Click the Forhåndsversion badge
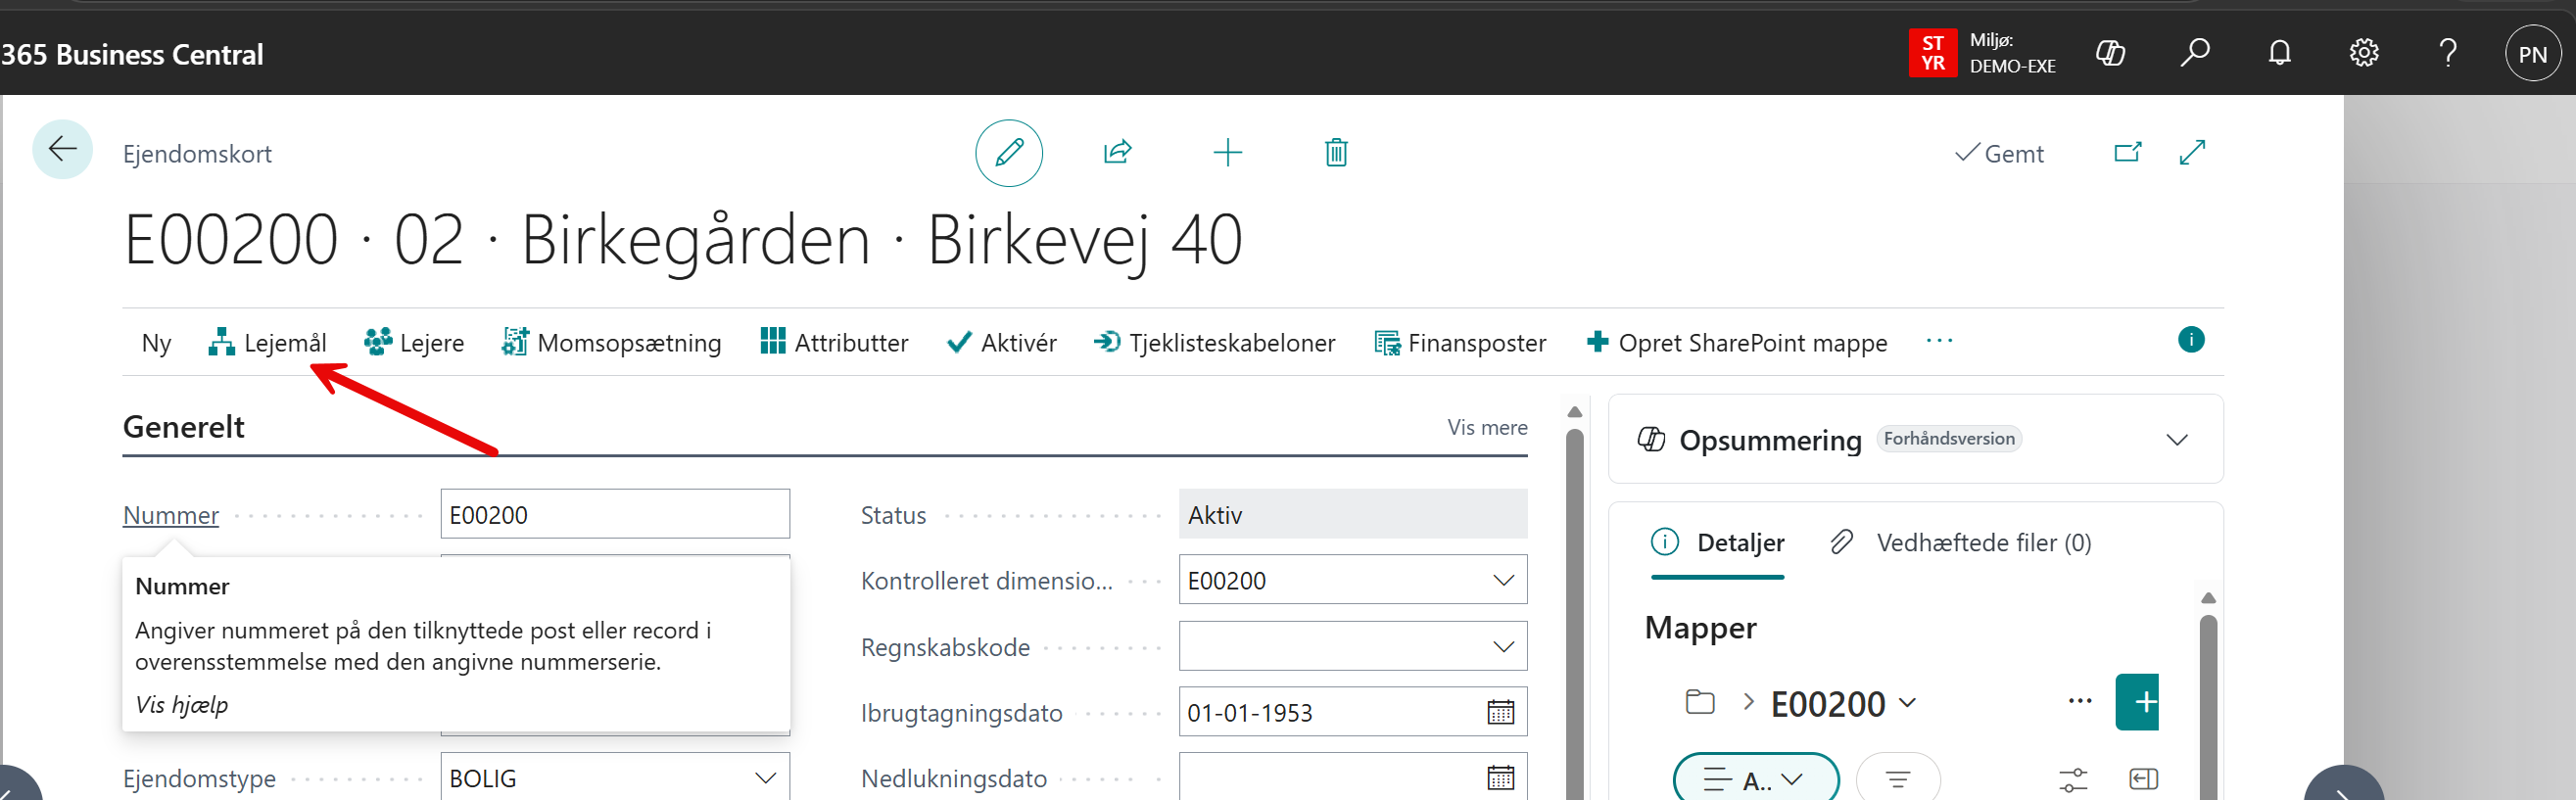This screenshot has height=800, width=2576. [x=1948, y=438]
